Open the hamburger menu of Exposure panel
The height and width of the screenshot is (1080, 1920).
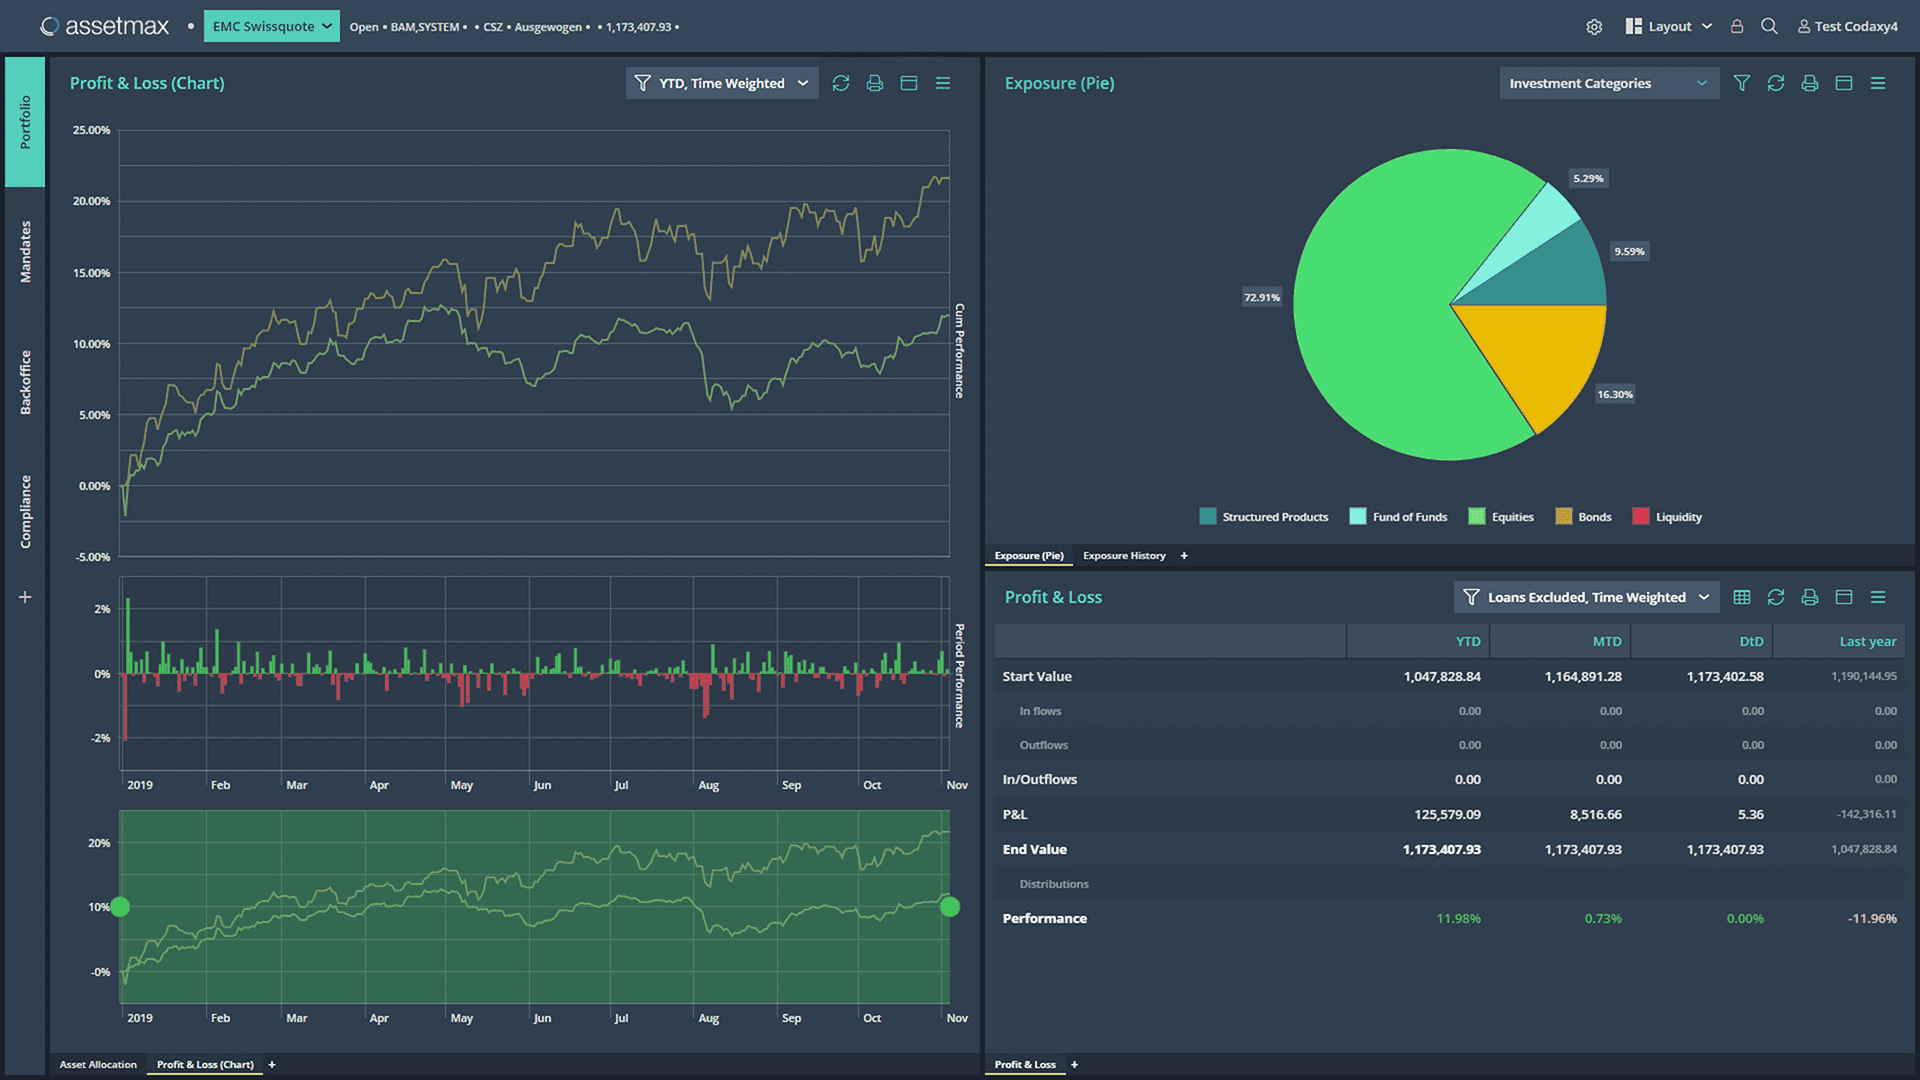pos(1878,83)
